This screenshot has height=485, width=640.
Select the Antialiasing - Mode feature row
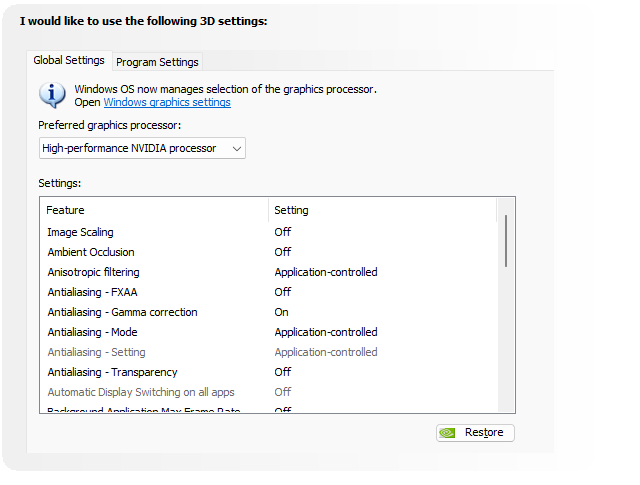tap(93, 332)
